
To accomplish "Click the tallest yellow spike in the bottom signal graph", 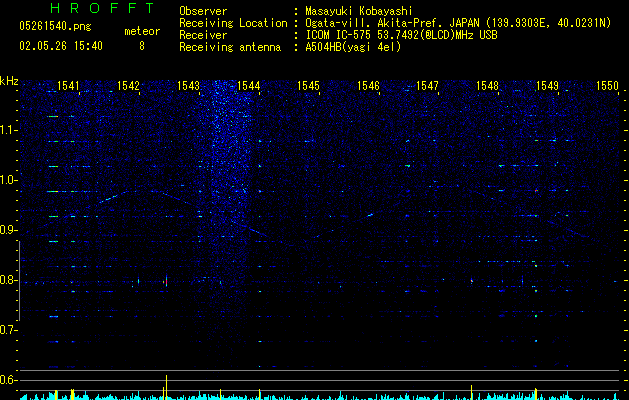I will 166,387.
